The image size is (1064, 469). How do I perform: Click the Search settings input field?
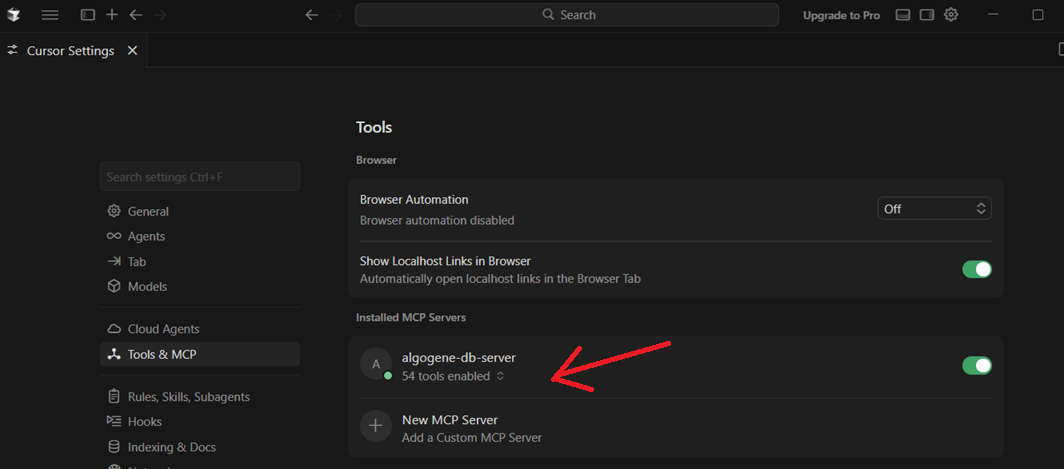click(x=199, y=177)
